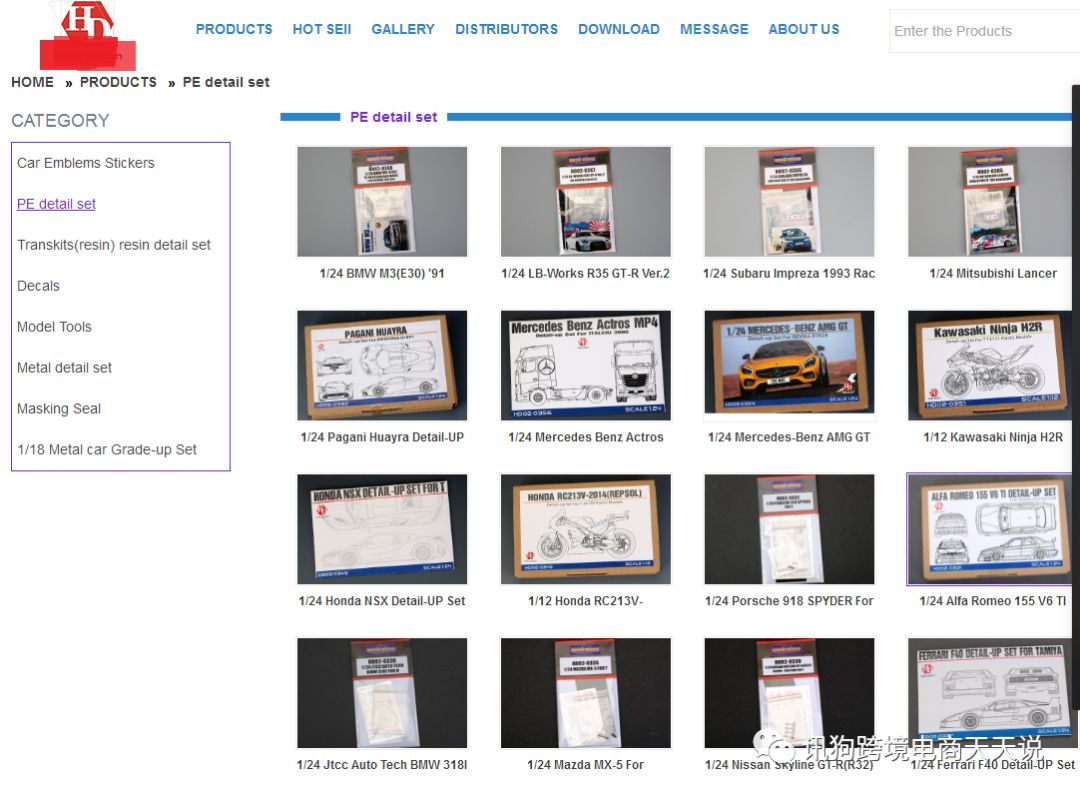The width and height of the screenshot is (1080, 797).
Task: Open the Honda RC213V box image
Action: click(x=585, y=529)
